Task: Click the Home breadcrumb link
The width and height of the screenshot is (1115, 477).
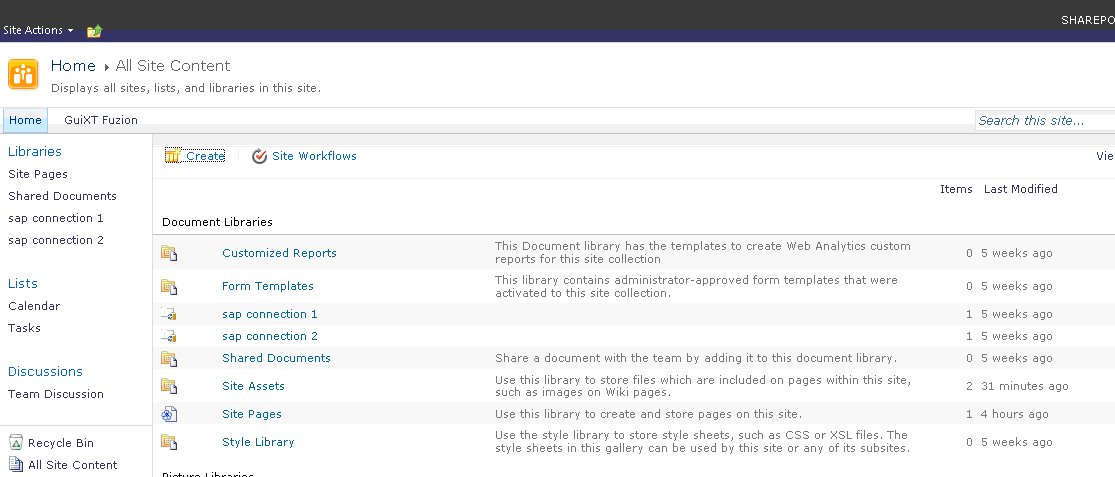Action: click(73, 66)
